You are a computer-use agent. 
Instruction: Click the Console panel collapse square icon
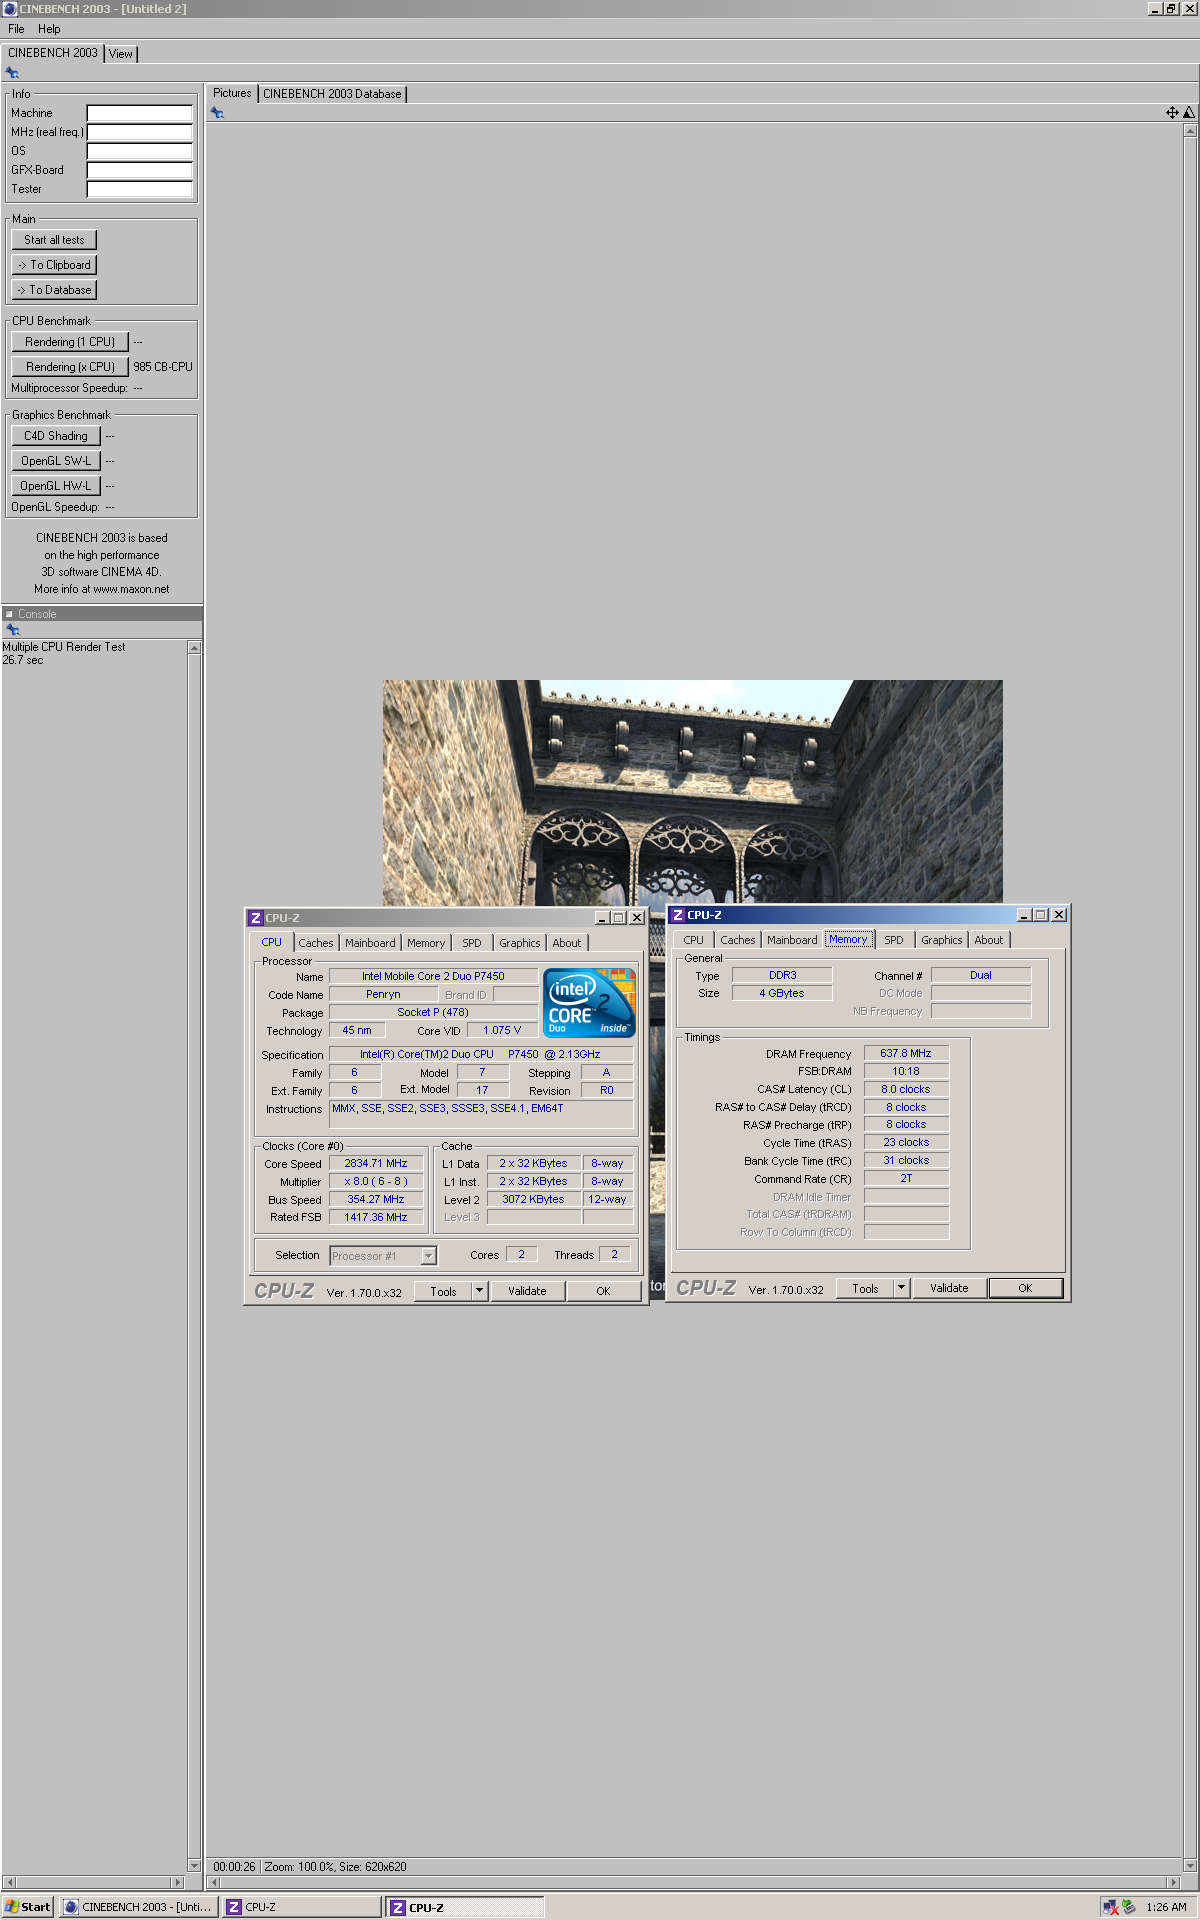pyautogui.click(x=9, y=614)
